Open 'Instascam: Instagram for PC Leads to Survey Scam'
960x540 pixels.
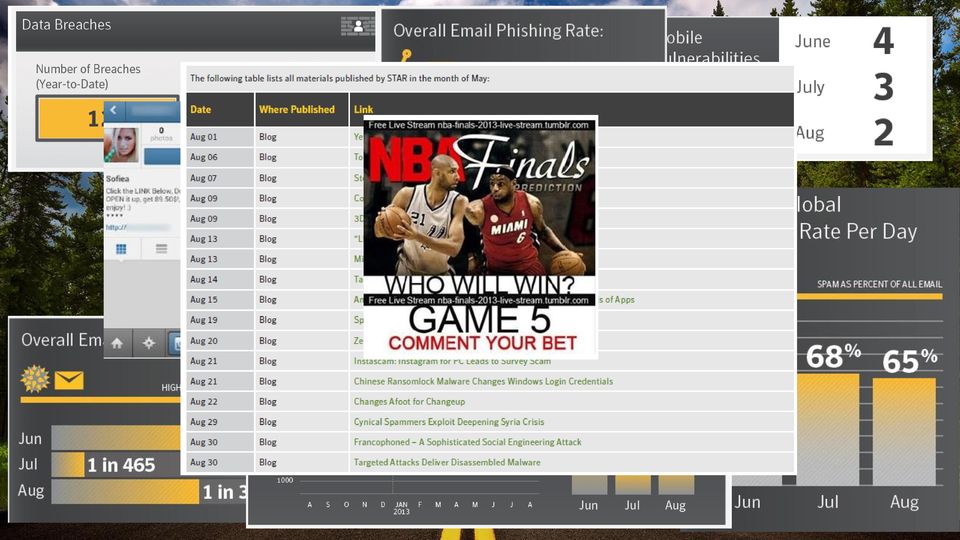452,361
